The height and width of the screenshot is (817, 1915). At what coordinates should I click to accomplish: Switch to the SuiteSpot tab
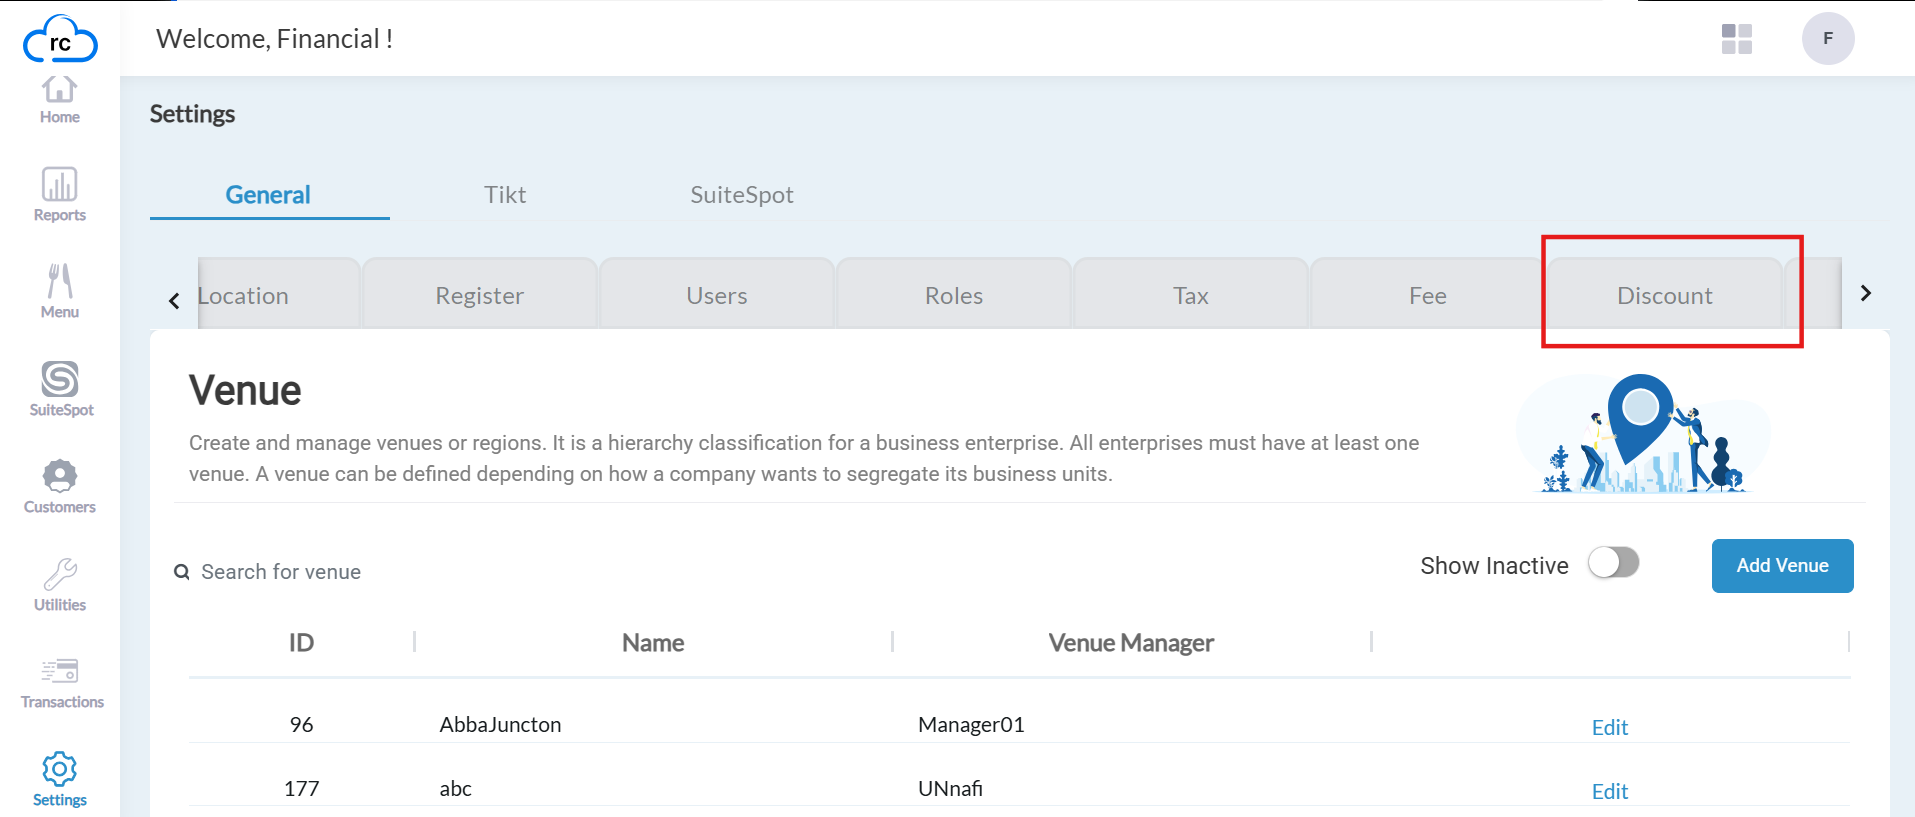742,195
